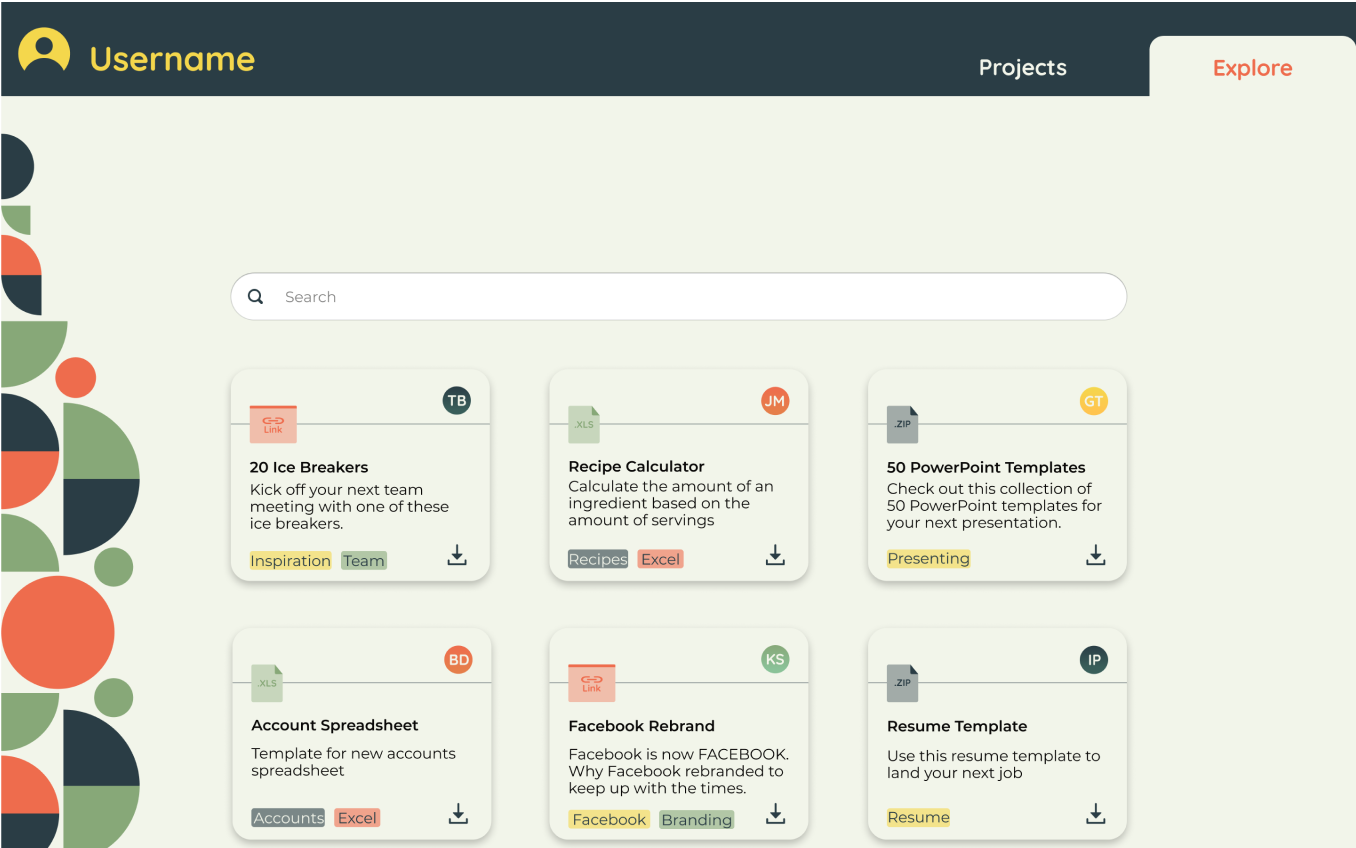The image size is (1356, 848).
Task: Open the BD author avatar
Action: click(458, 660)
